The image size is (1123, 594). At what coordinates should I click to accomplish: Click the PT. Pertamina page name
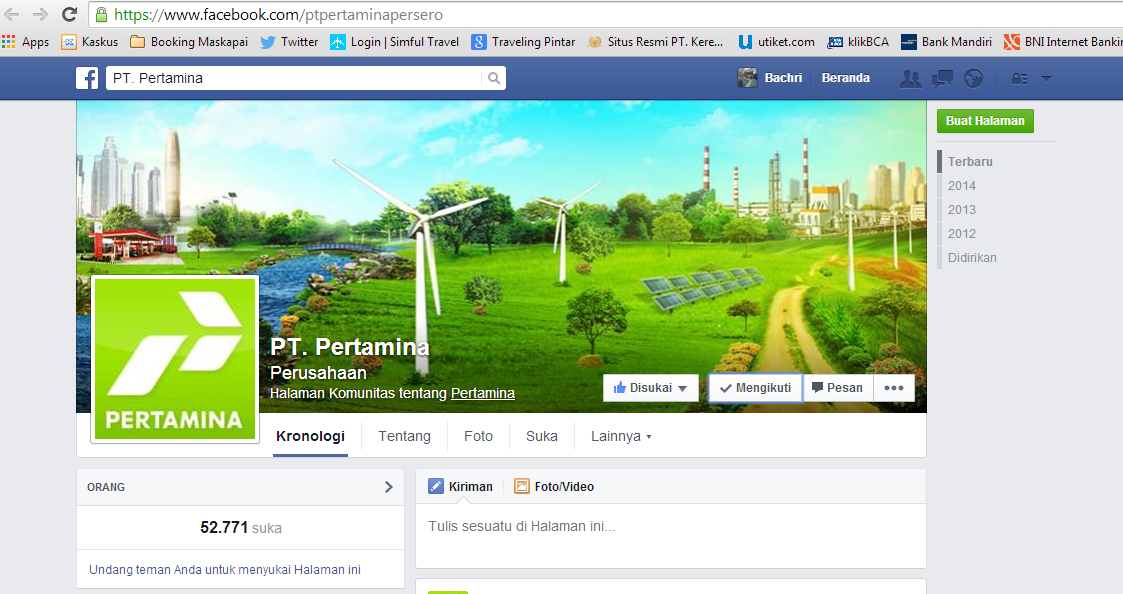click(350, 347)
